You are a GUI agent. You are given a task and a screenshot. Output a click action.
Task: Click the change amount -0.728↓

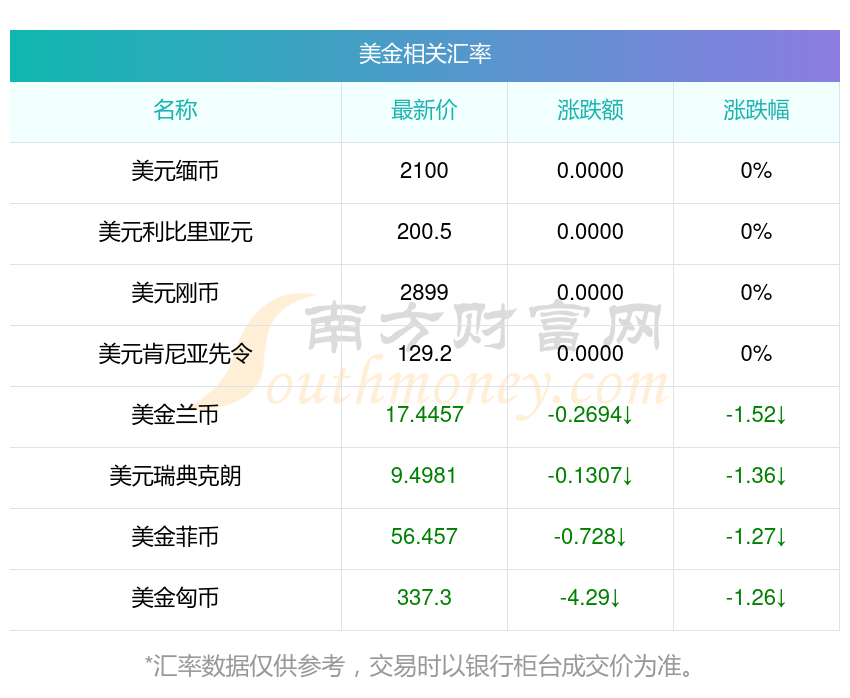(590, 537)
